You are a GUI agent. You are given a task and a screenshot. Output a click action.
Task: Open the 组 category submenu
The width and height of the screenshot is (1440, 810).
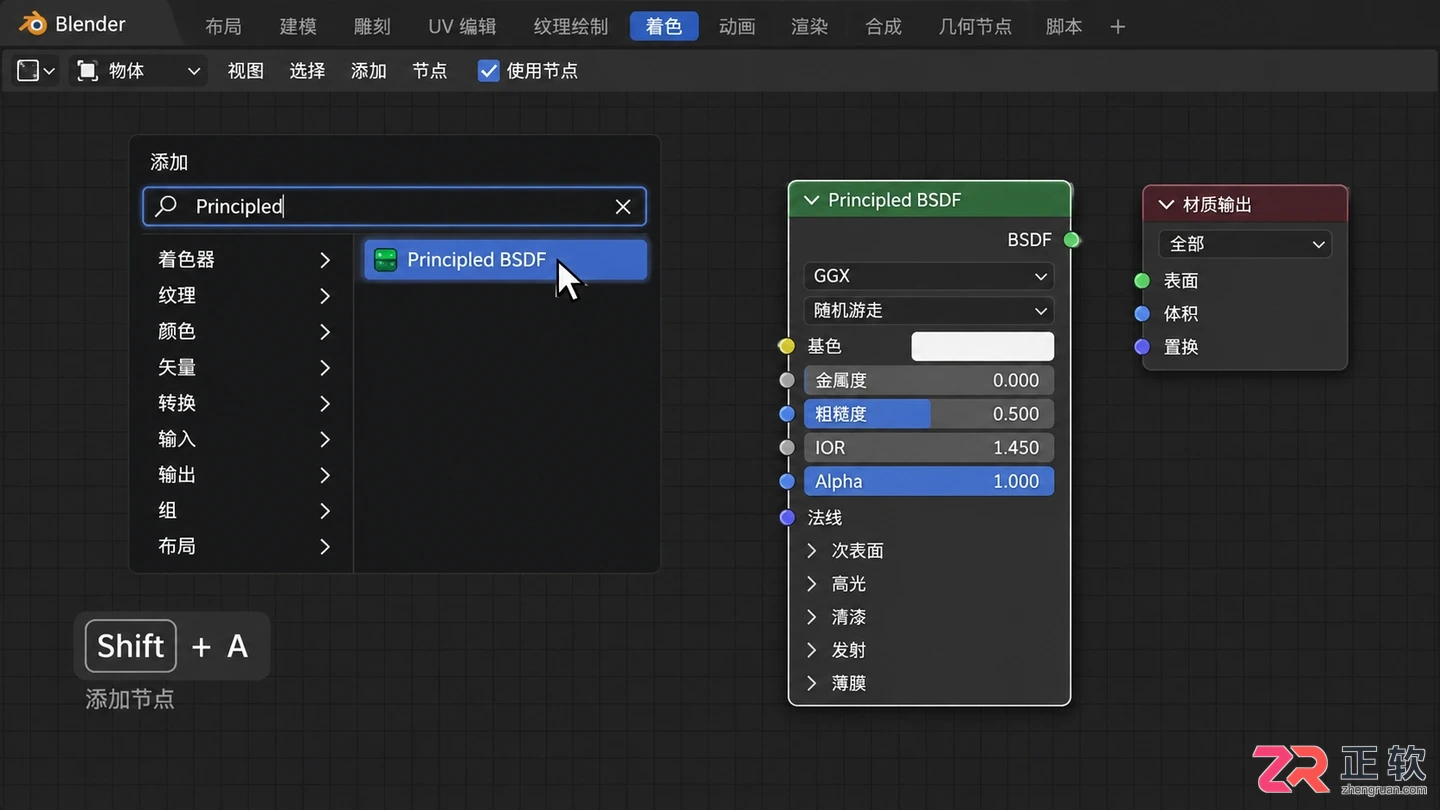(x=243, y=511)
